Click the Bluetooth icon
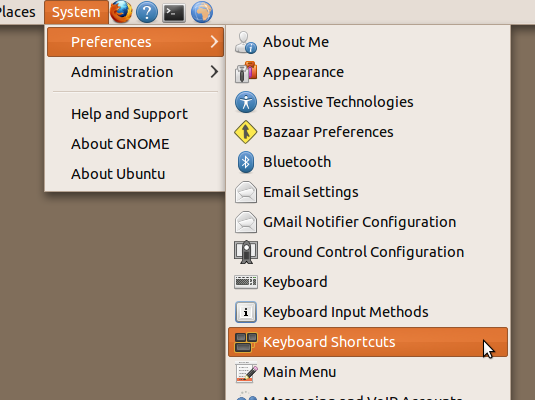The image size is (535, 400). pyautogui.click(x=246, y=162)
